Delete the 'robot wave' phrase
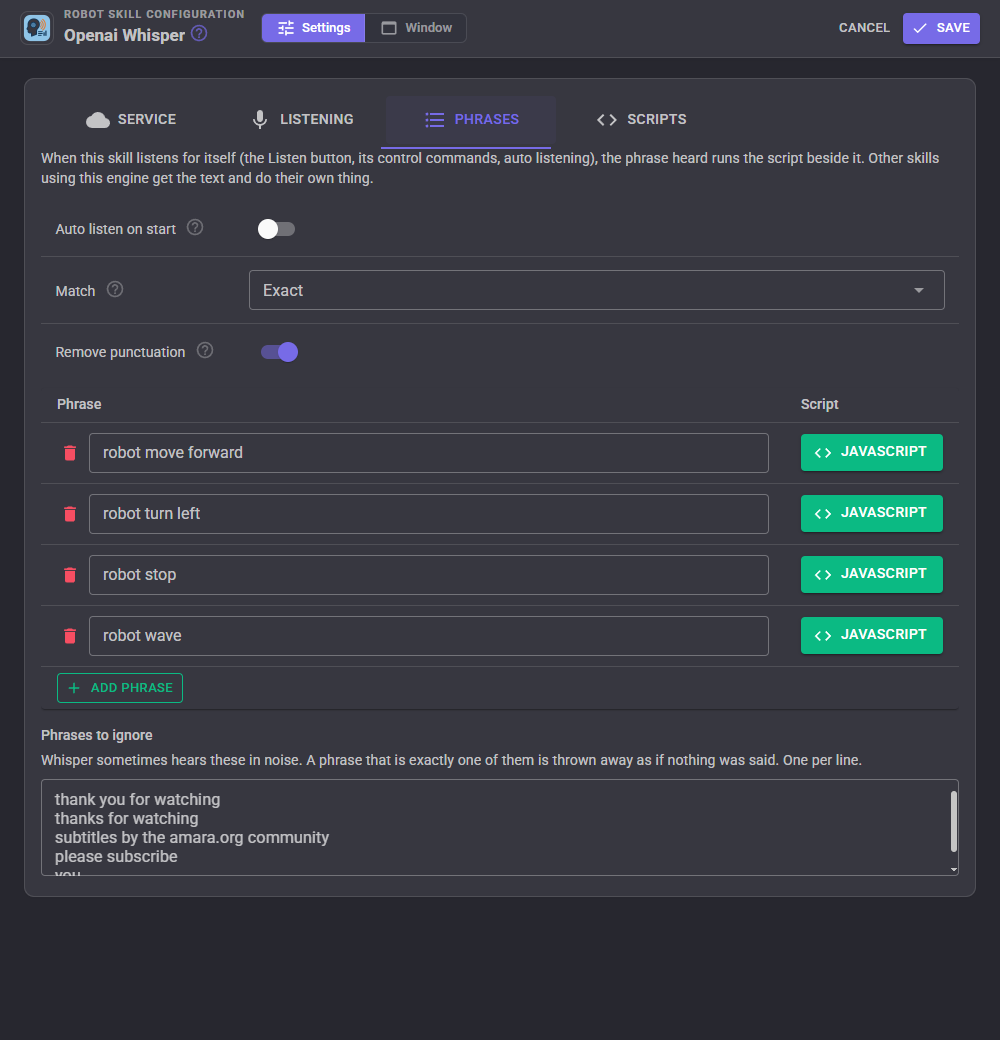Screen dimensions: 1000x1040 (70, 636)
